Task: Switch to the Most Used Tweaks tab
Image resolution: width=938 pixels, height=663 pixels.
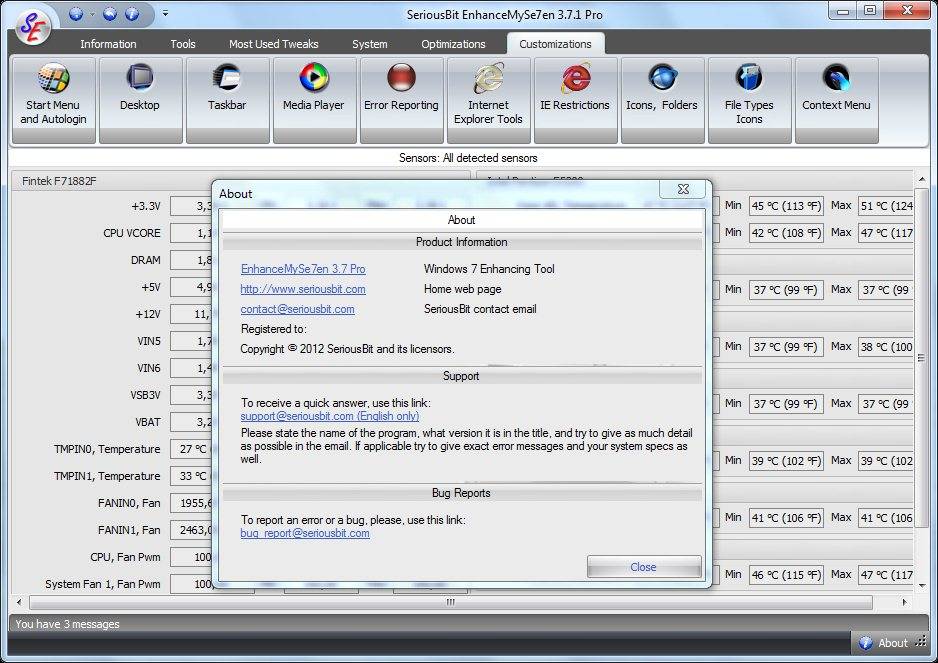Action: tap(273, 44)
